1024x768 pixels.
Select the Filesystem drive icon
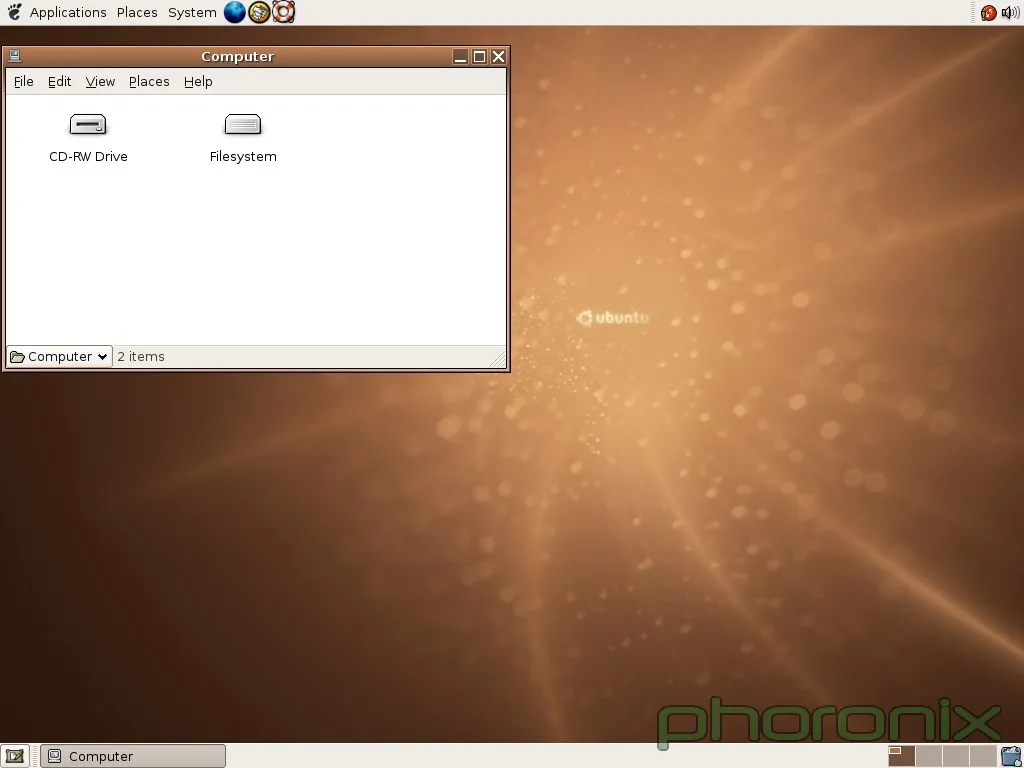pyautogui.click(x=243, y=124)
